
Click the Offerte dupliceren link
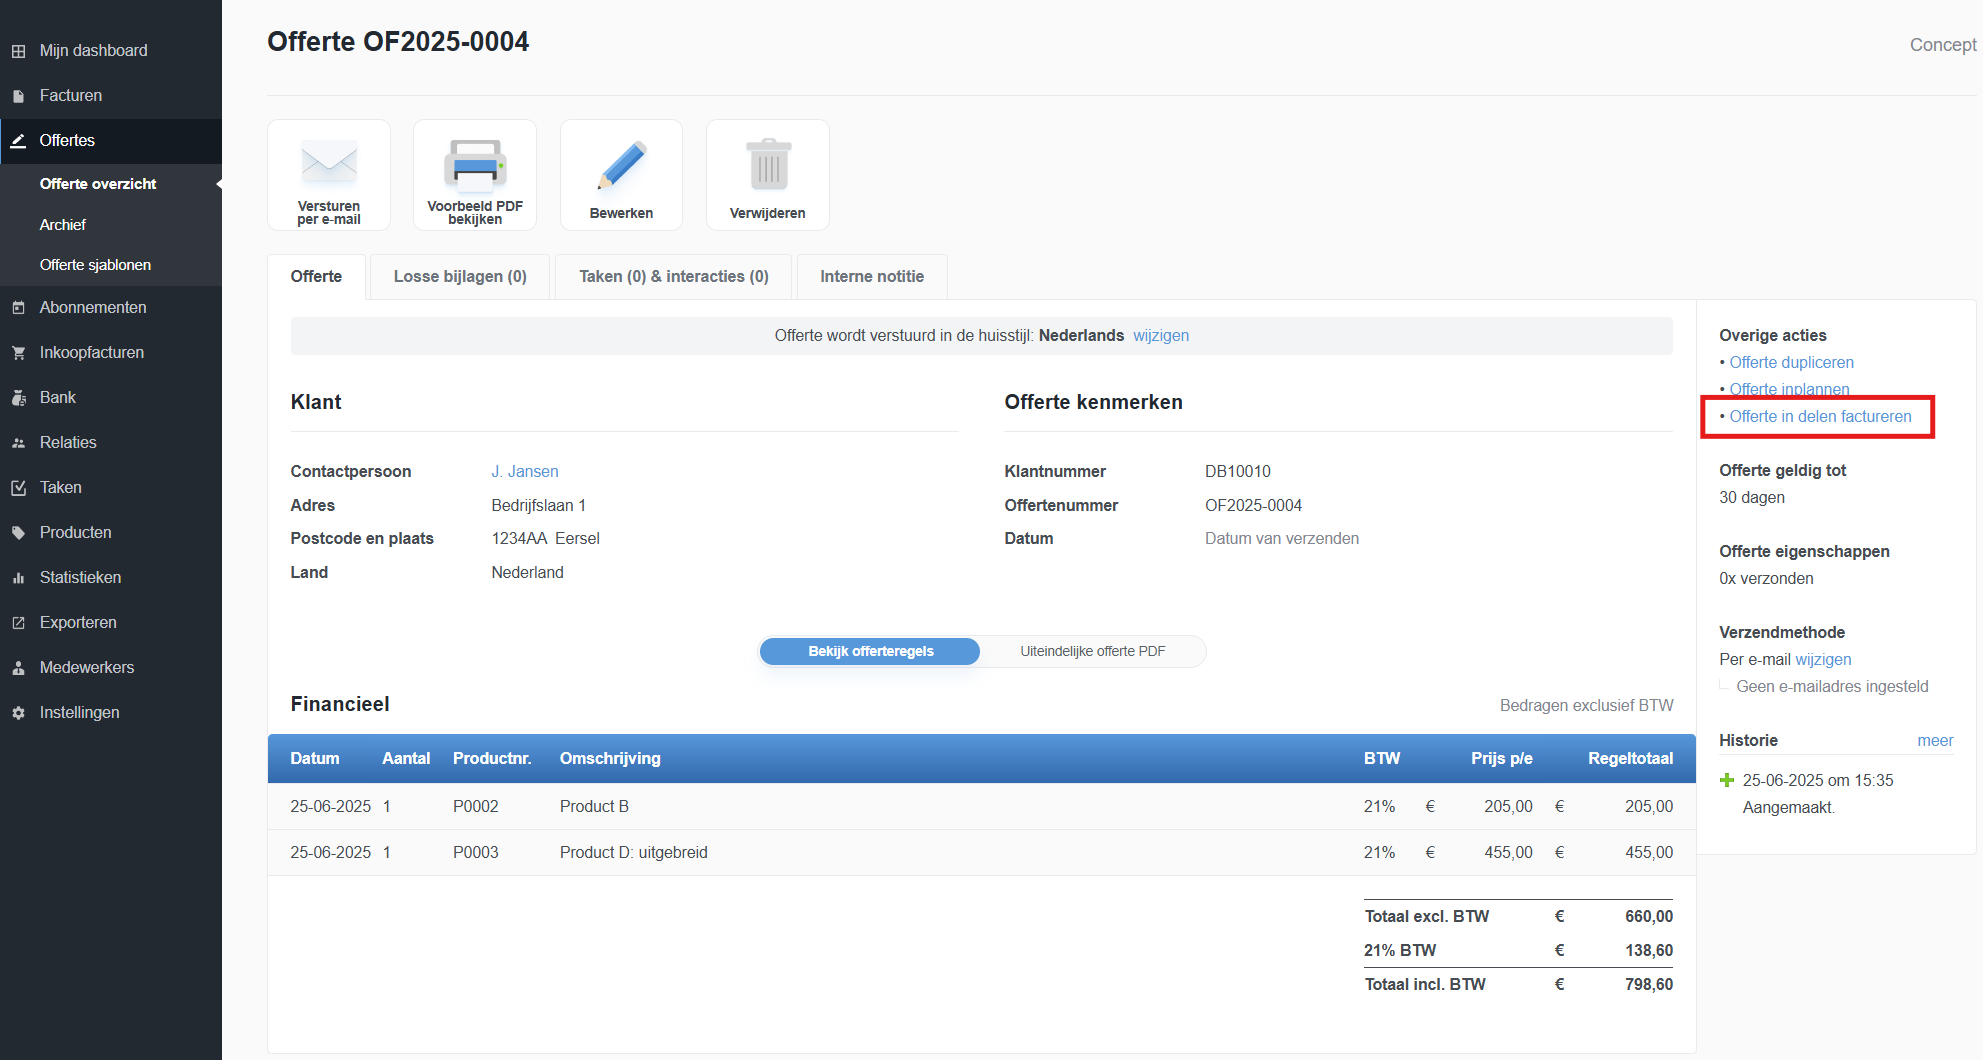click(1791, 363)
